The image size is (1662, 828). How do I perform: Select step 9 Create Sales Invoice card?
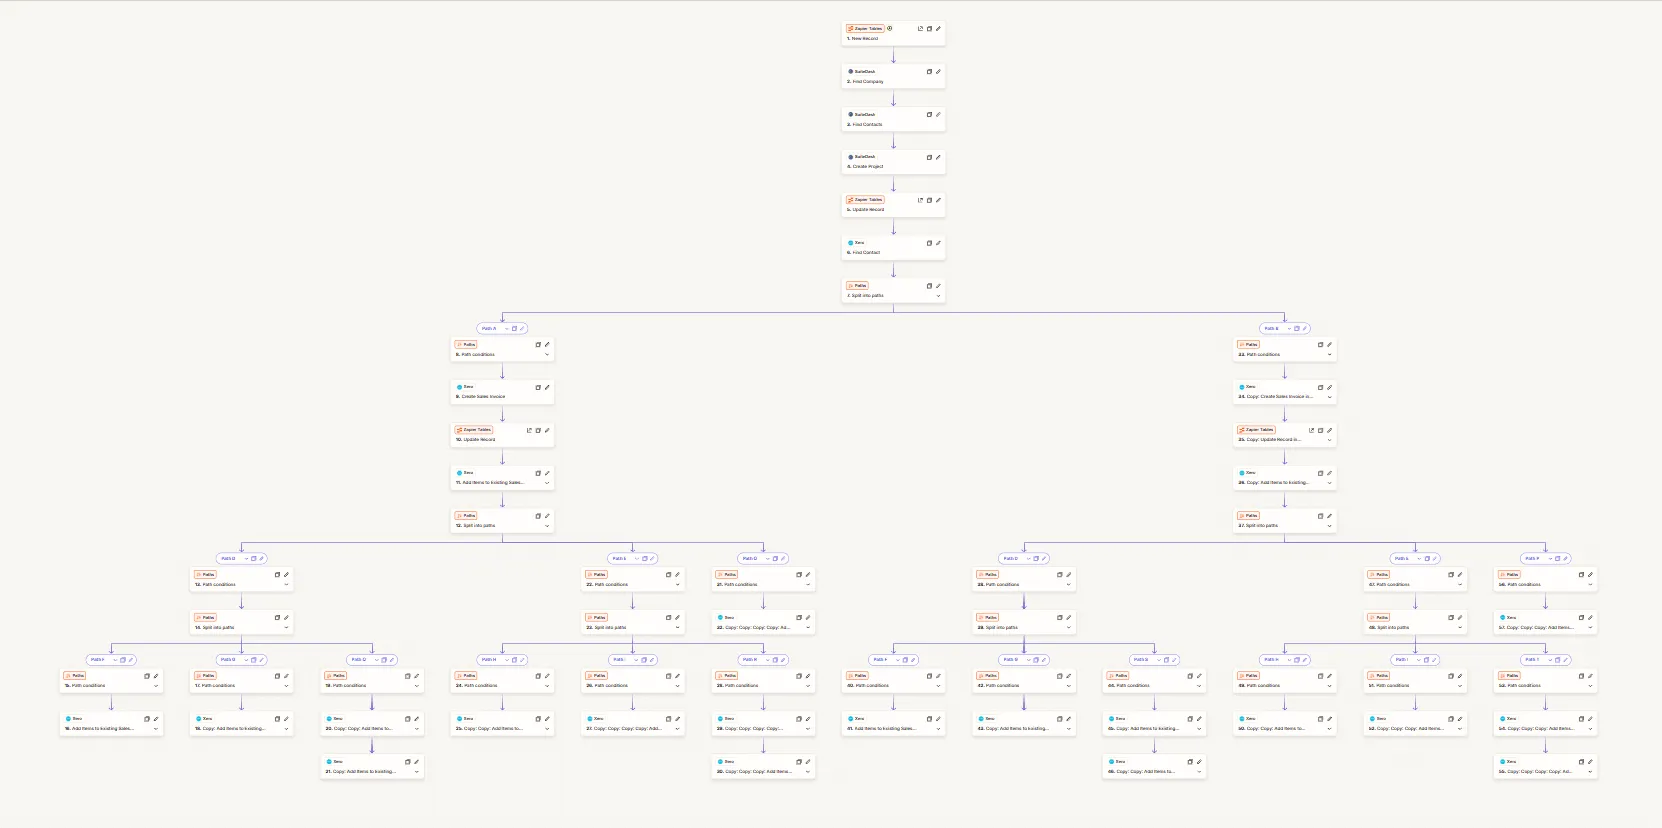tap(502, 392)
